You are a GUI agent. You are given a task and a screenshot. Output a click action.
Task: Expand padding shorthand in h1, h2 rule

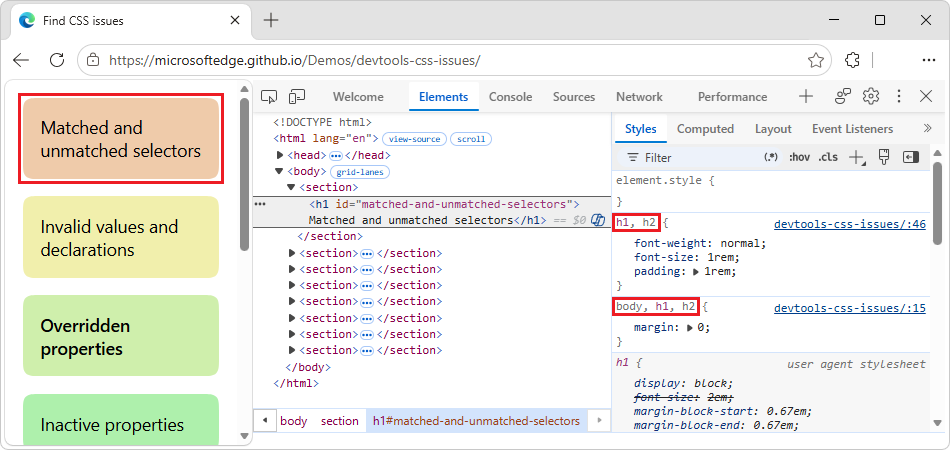point(696,272)
